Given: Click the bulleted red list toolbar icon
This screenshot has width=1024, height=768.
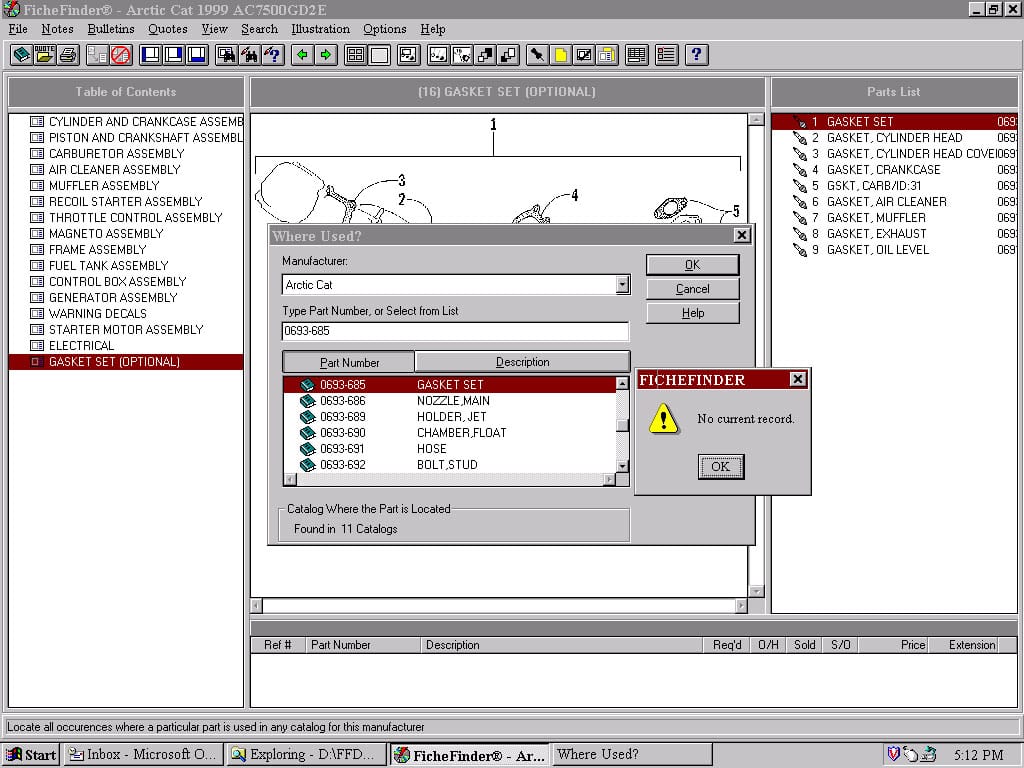Looking at the screenshot, I should pos(666,55).
